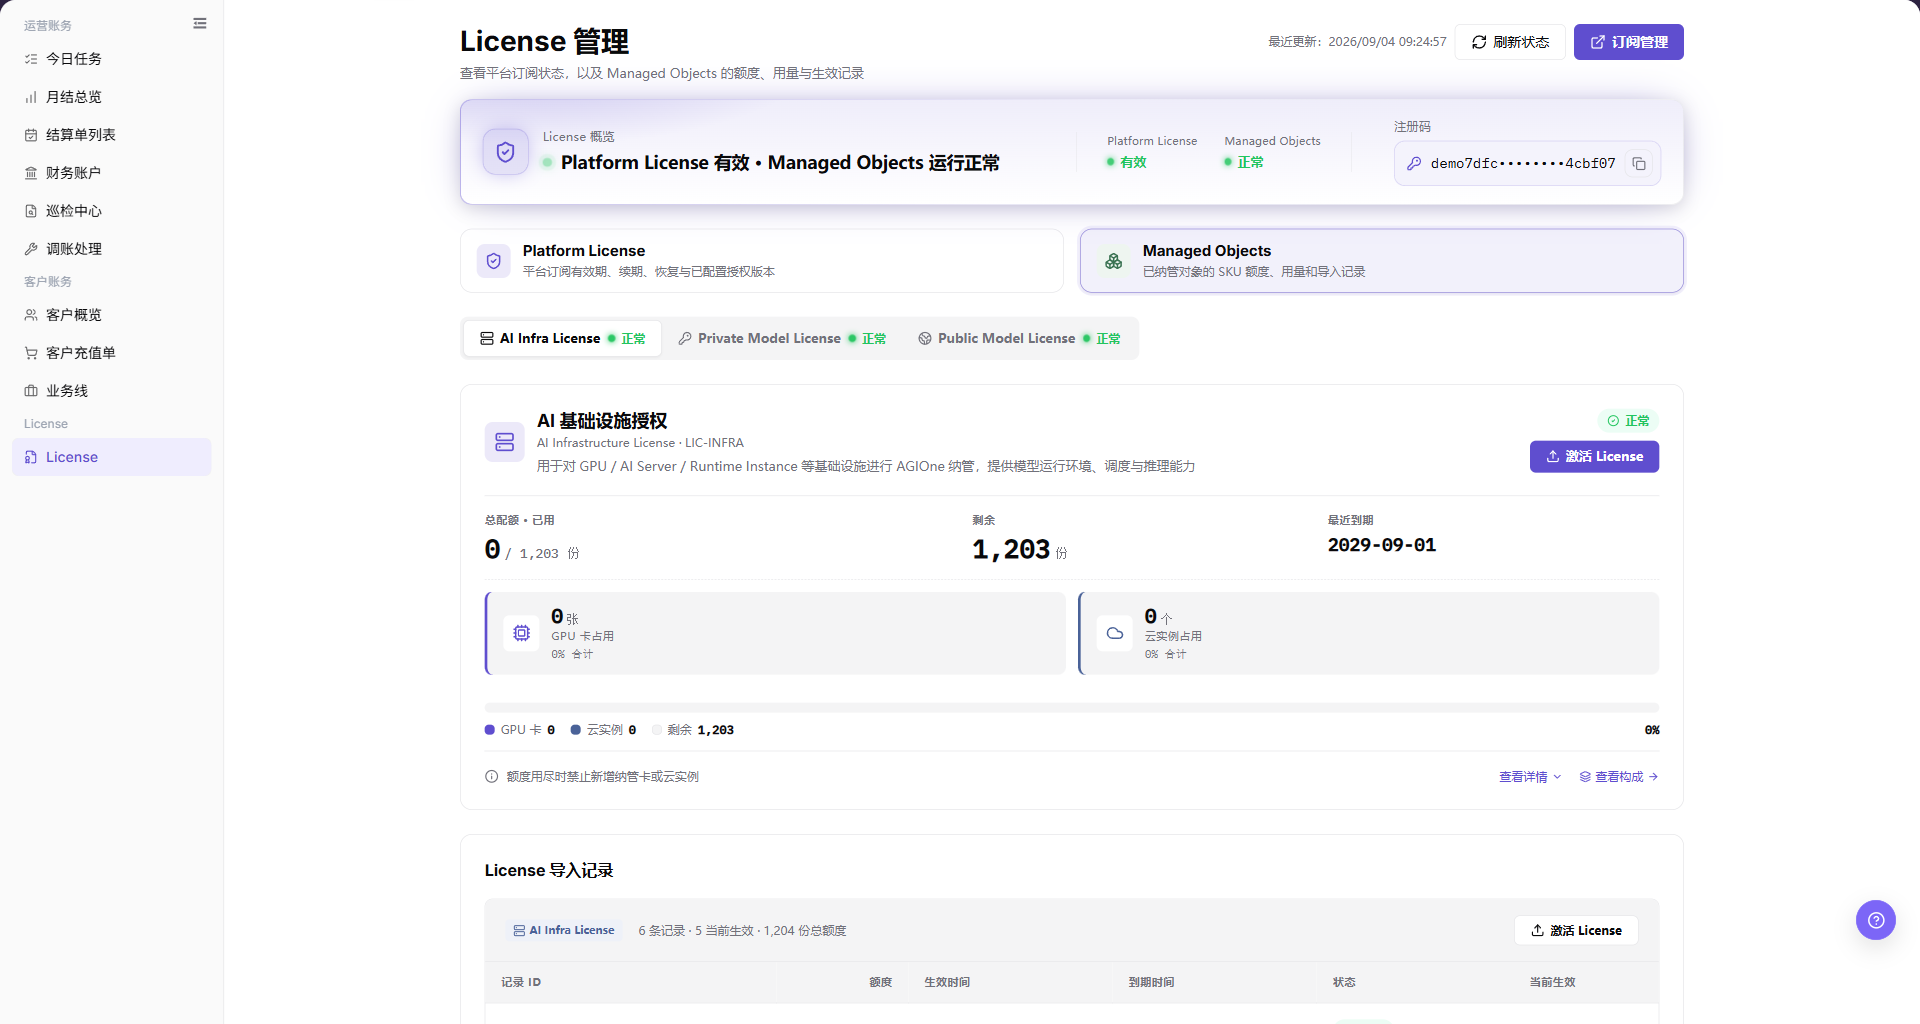Click the 正常 status badge on AI 基础设施授权
Image resolution: width=1920 pixels, height=1024 pixels.
1628,421
